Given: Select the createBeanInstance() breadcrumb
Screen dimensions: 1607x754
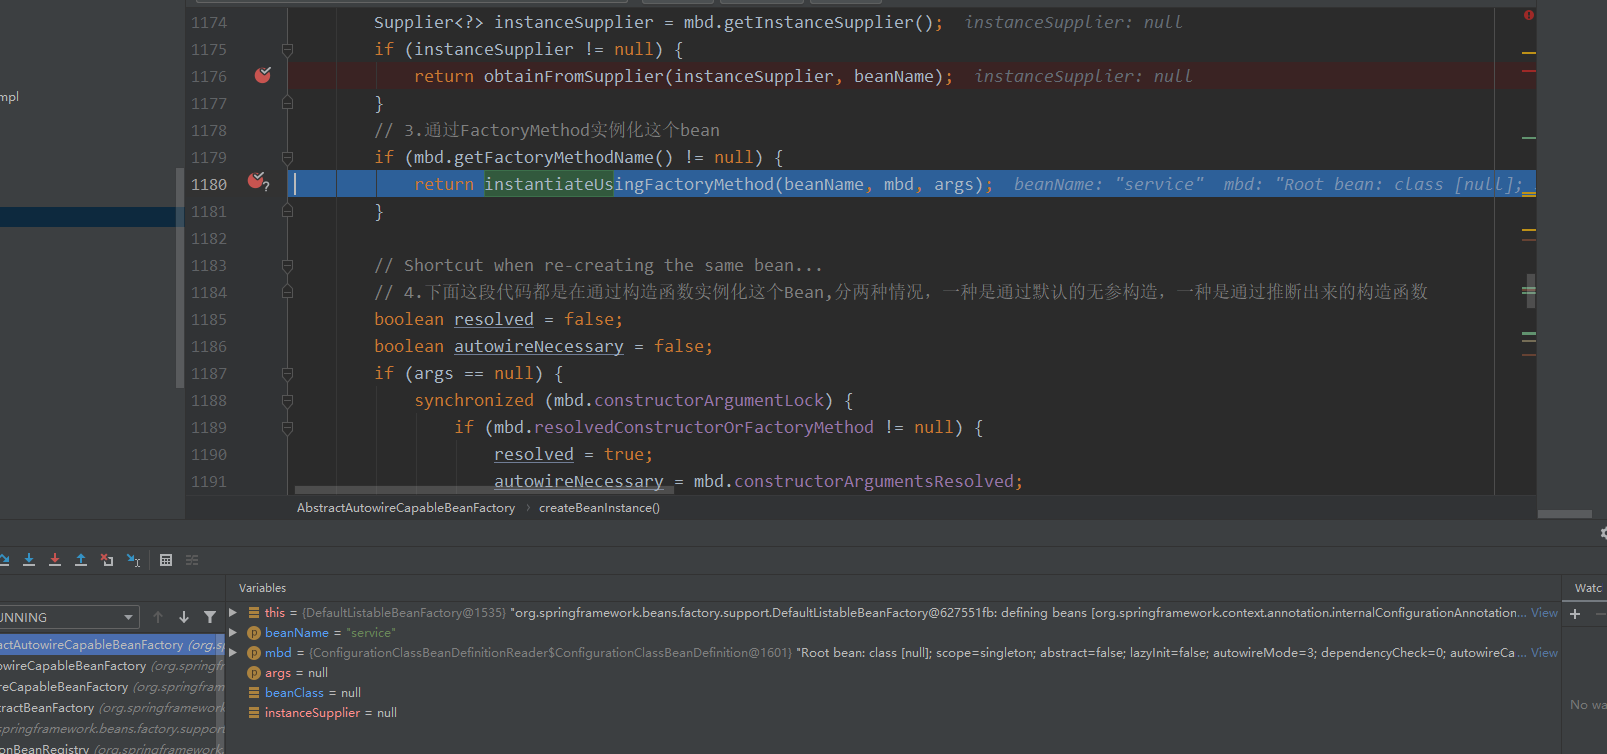Looking at the screenshot, I should tap(599, 508).
